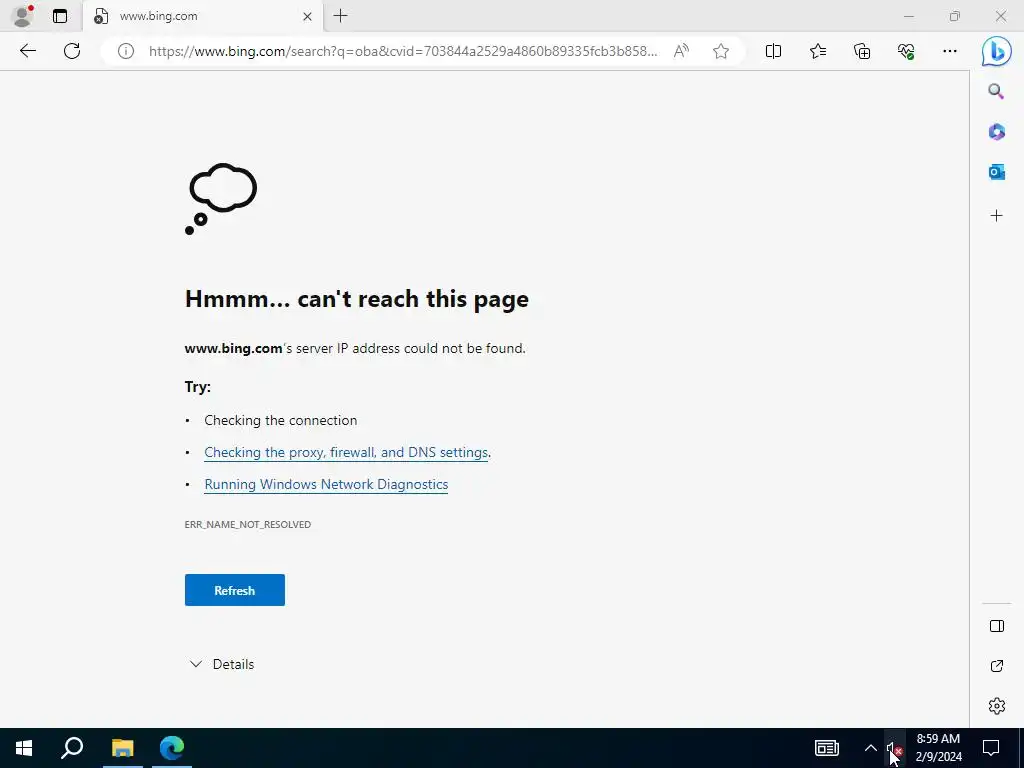Open Microsoft 365 sidebar icon
Screen dimensions: 1024x768
coord(996,132)
